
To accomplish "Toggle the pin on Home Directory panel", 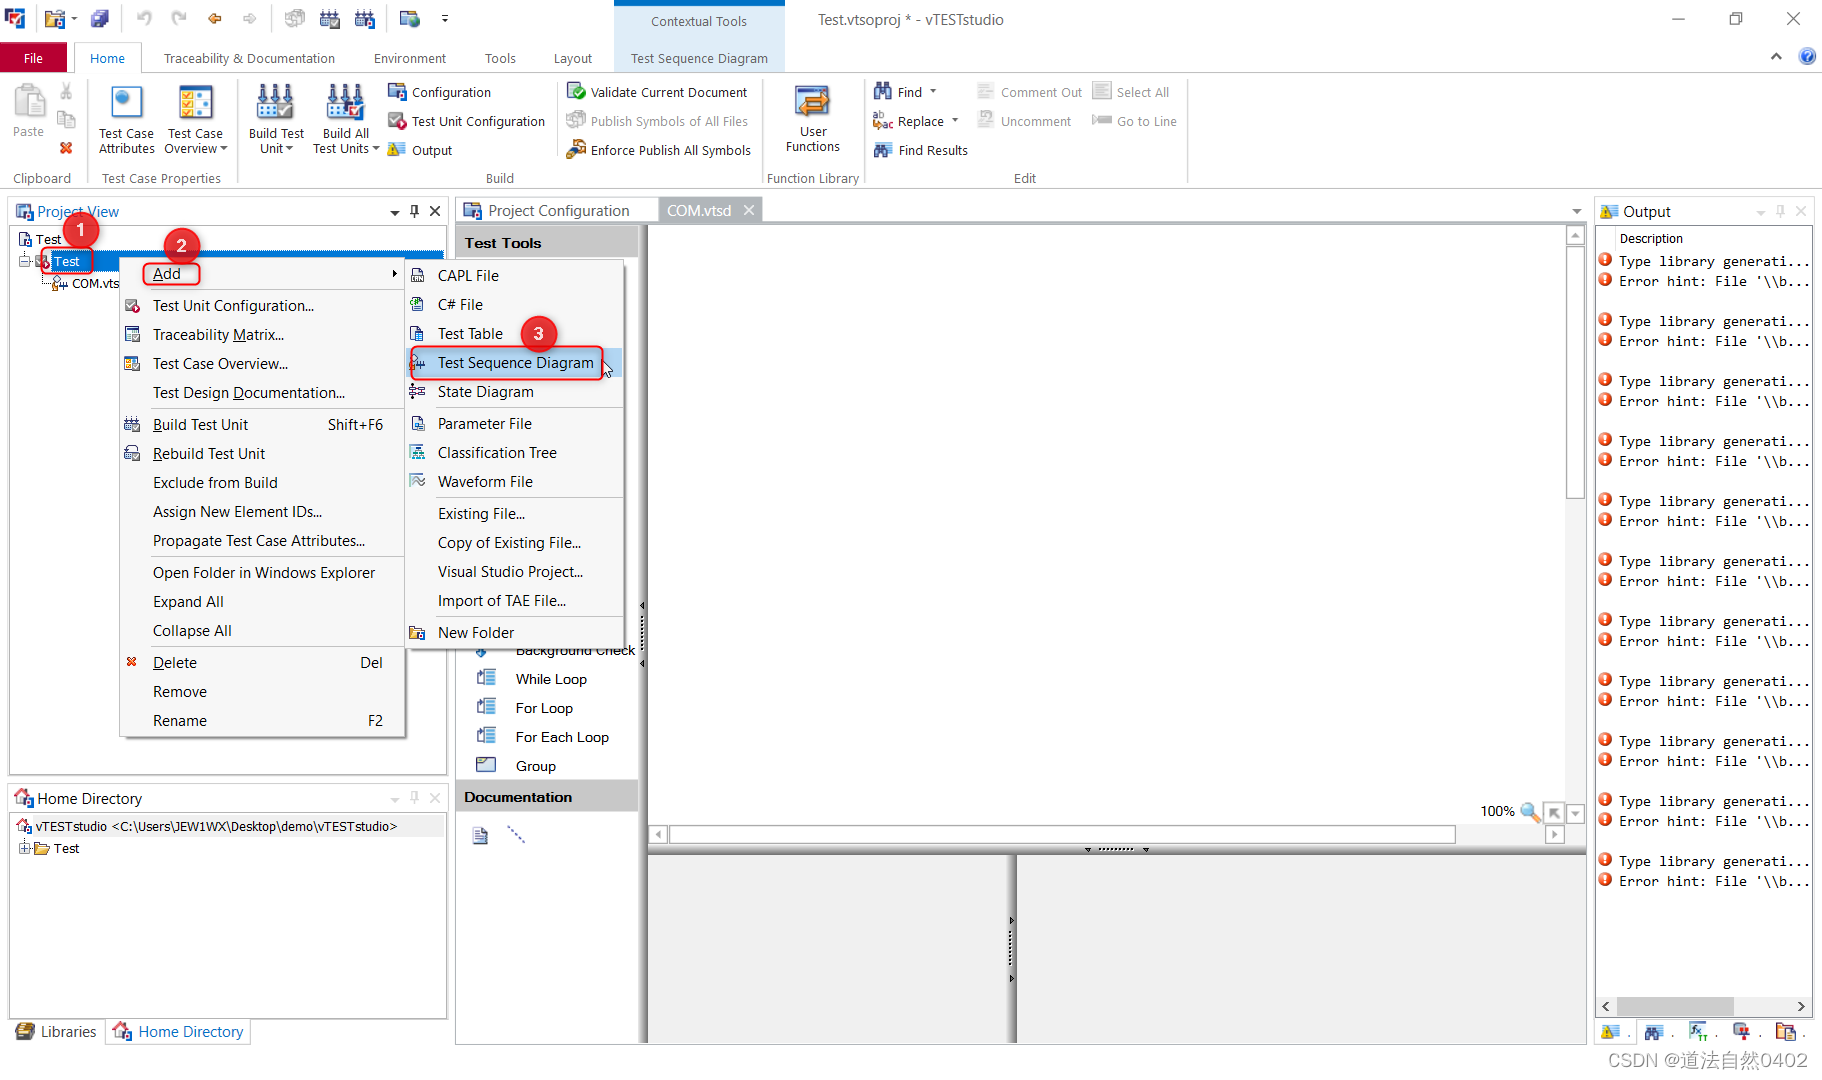I will click(414, 798).
